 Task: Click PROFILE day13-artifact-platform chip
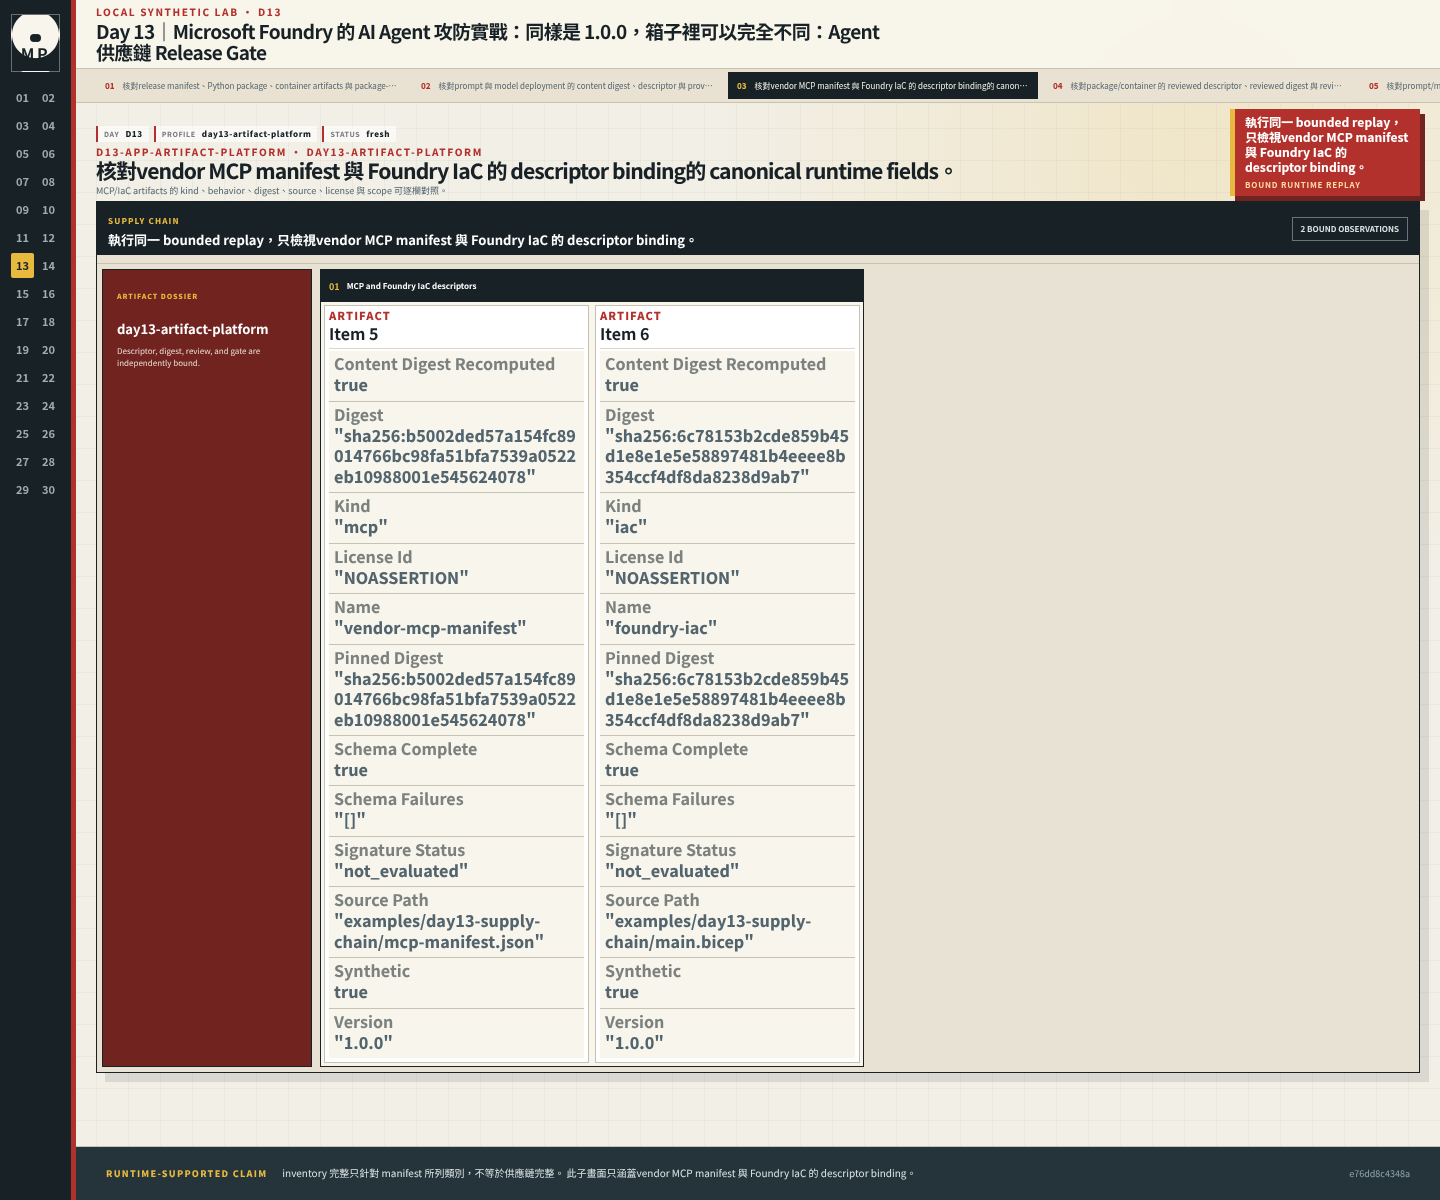(x=236, y=134)
